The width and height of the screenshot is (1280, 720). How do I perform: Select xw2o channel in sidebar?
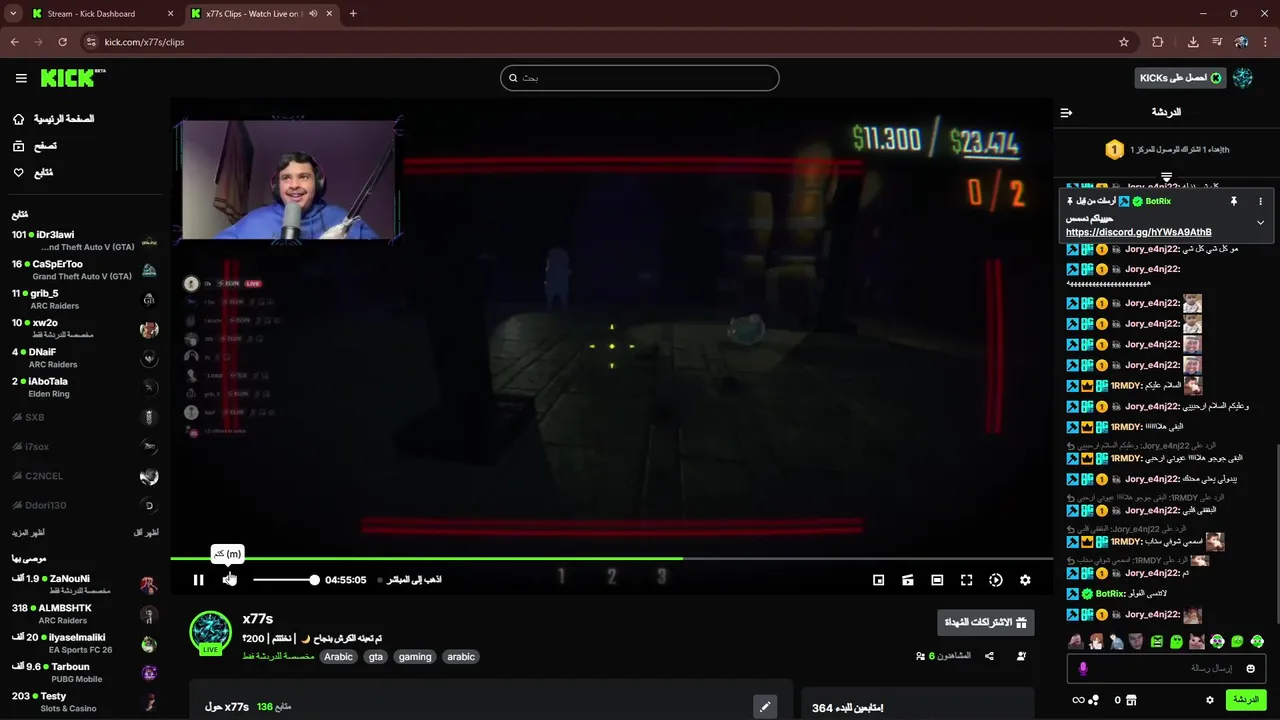[85, 329]
